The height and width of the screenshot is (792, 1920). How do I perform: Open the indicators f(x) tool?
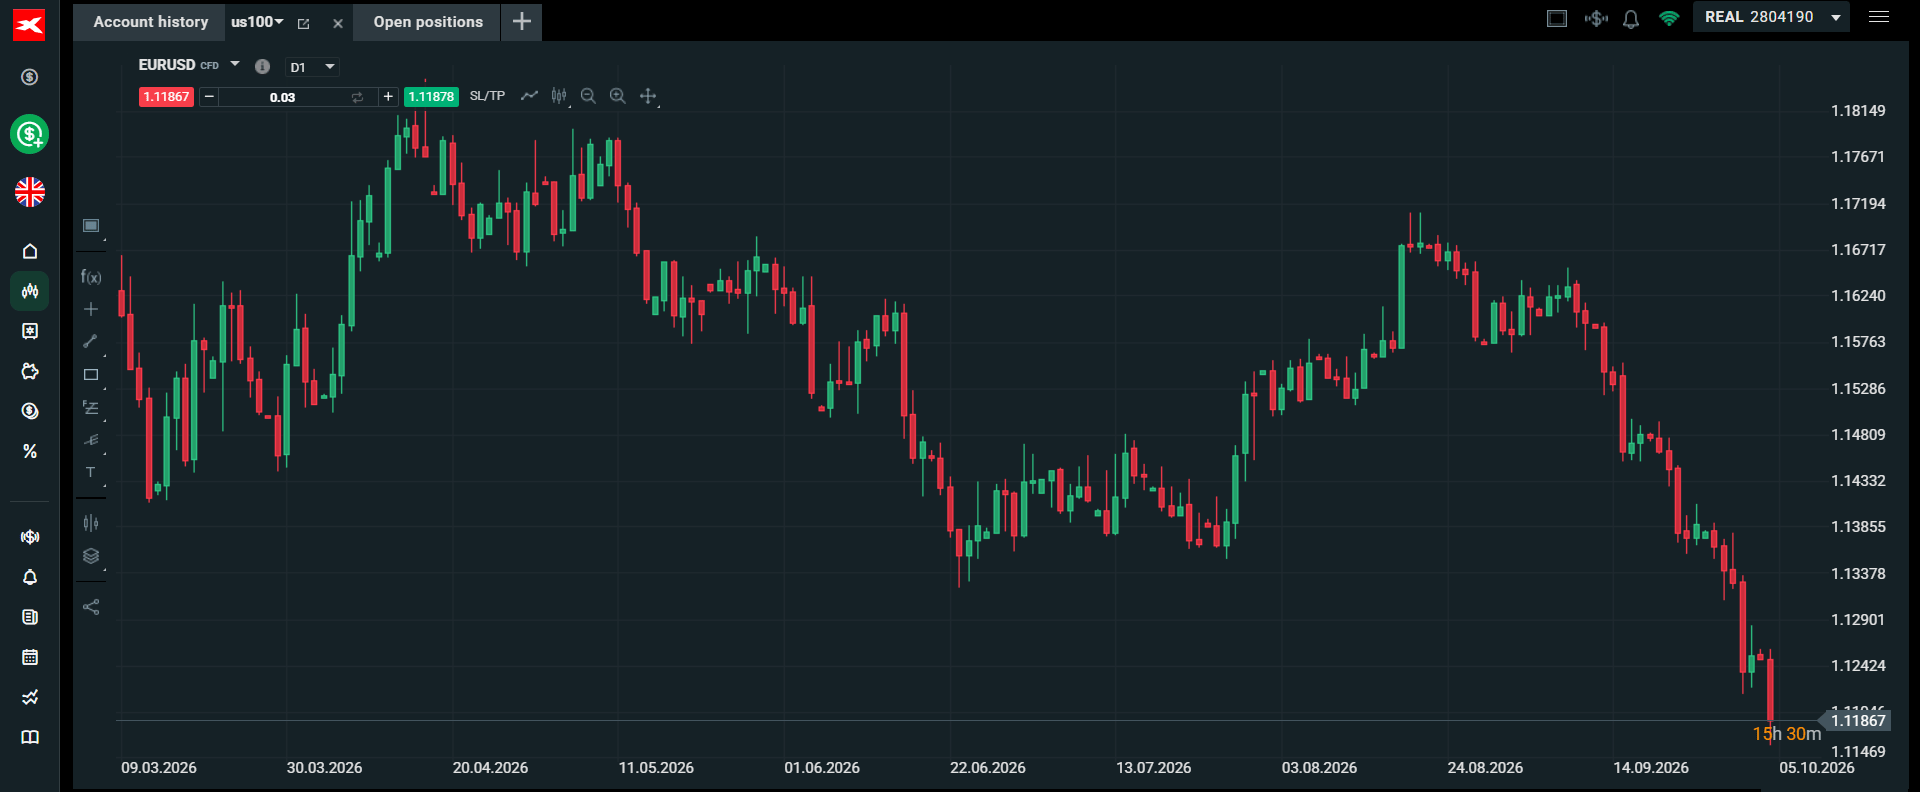click(x=91, y=277)
